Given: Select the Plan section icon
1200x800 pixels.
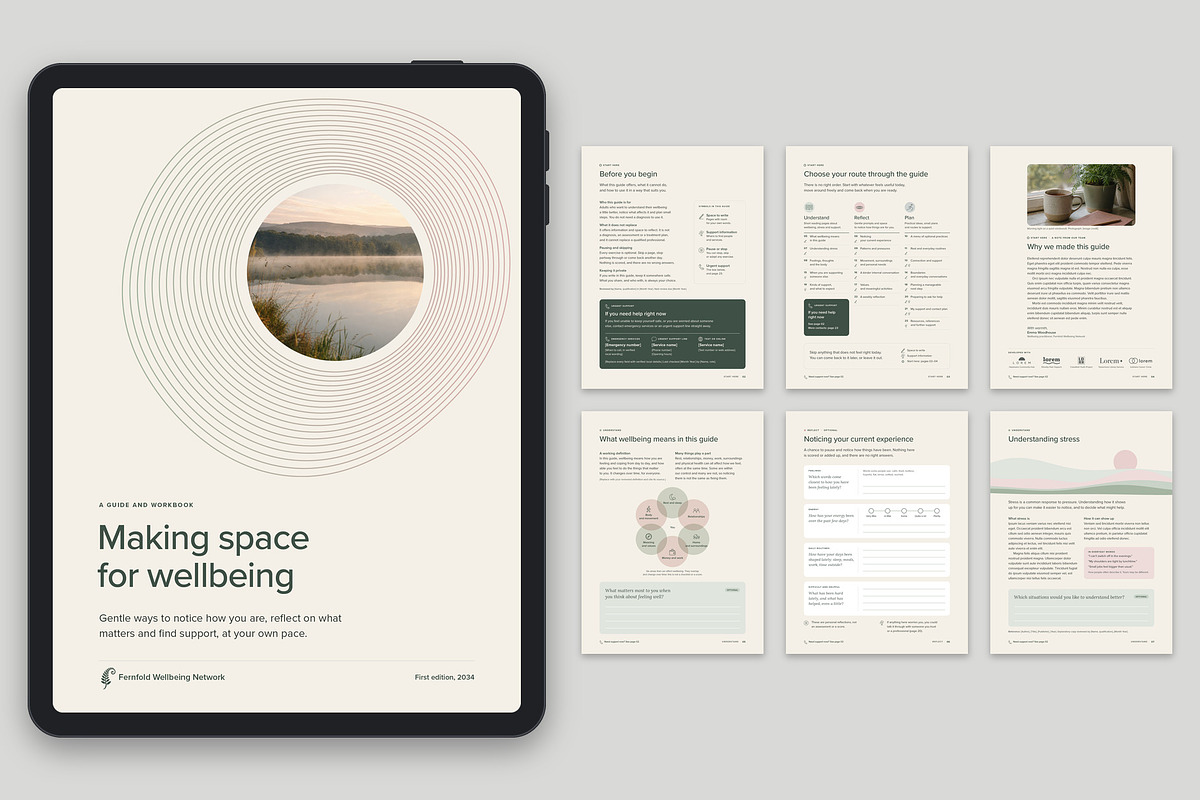Looking at the screenshot, I should point(910,207).
